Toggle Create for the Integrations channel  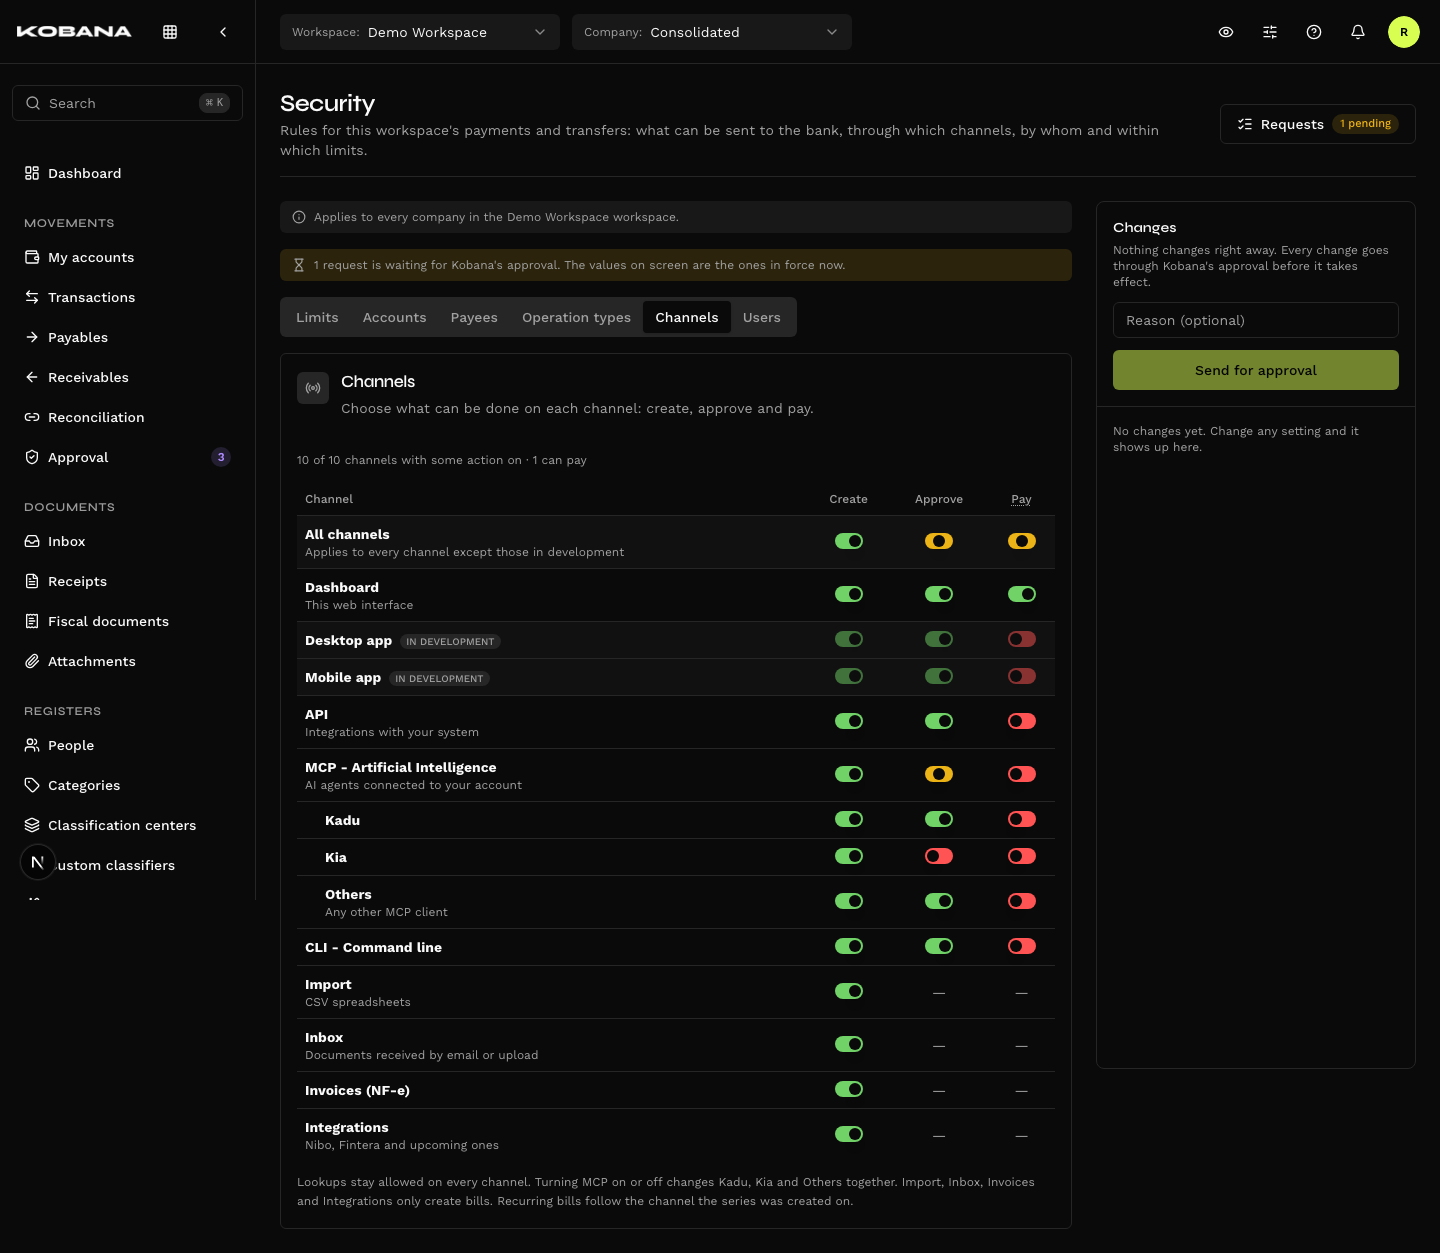pyautogui.click(x=849, y=1134)
